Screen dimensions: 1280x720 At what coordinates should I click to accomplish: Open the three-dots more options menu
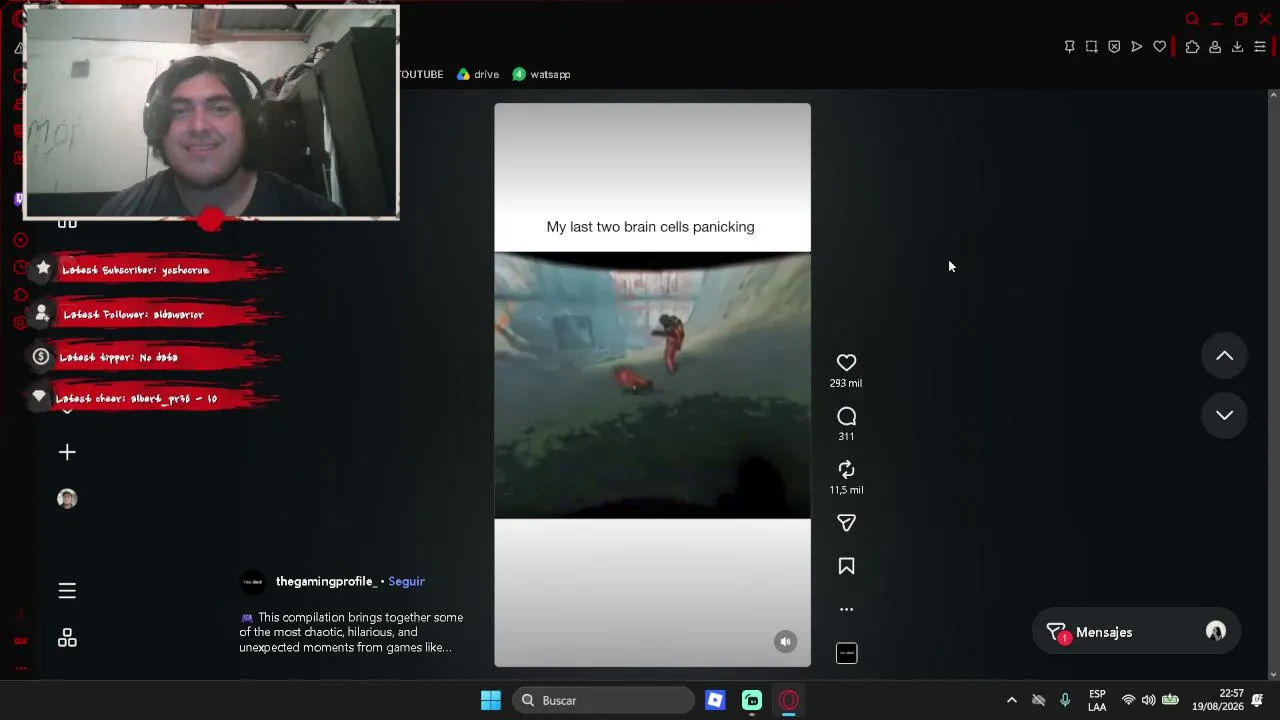tap(846, 609)
